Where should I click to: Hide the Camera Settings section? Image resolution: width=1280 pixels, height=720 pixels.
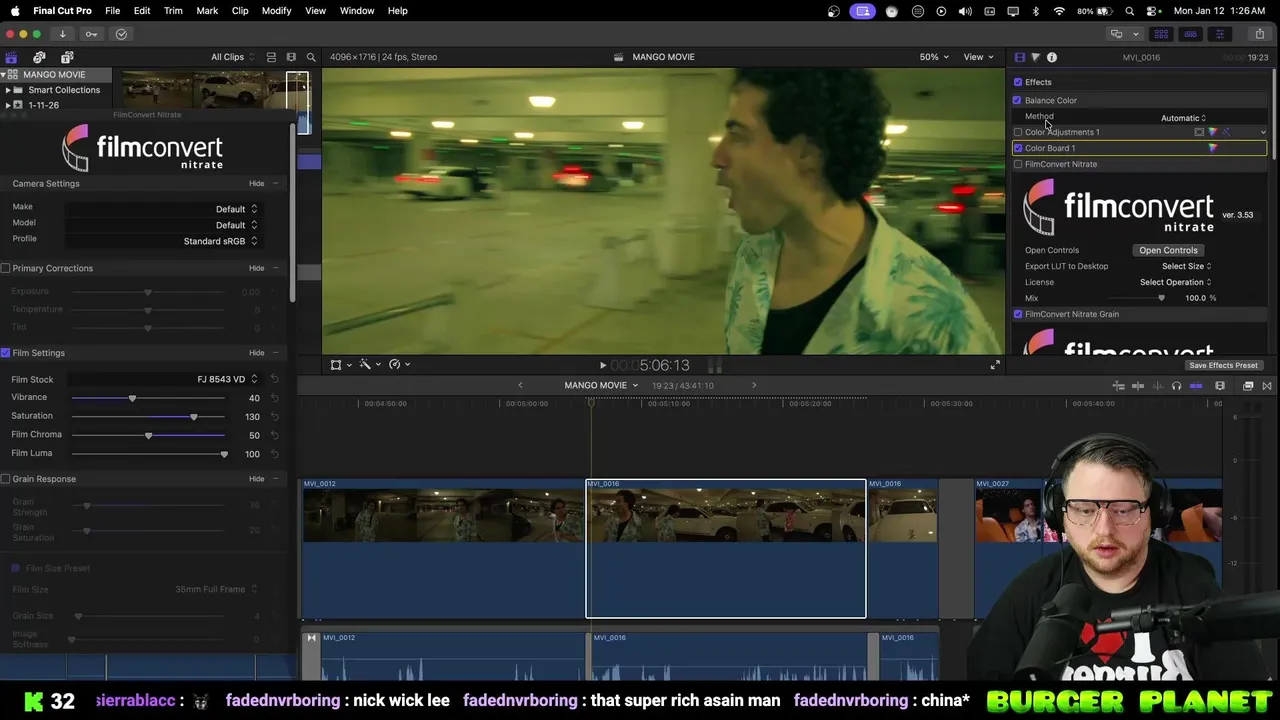pyautogui.click(x=257, y=184)
